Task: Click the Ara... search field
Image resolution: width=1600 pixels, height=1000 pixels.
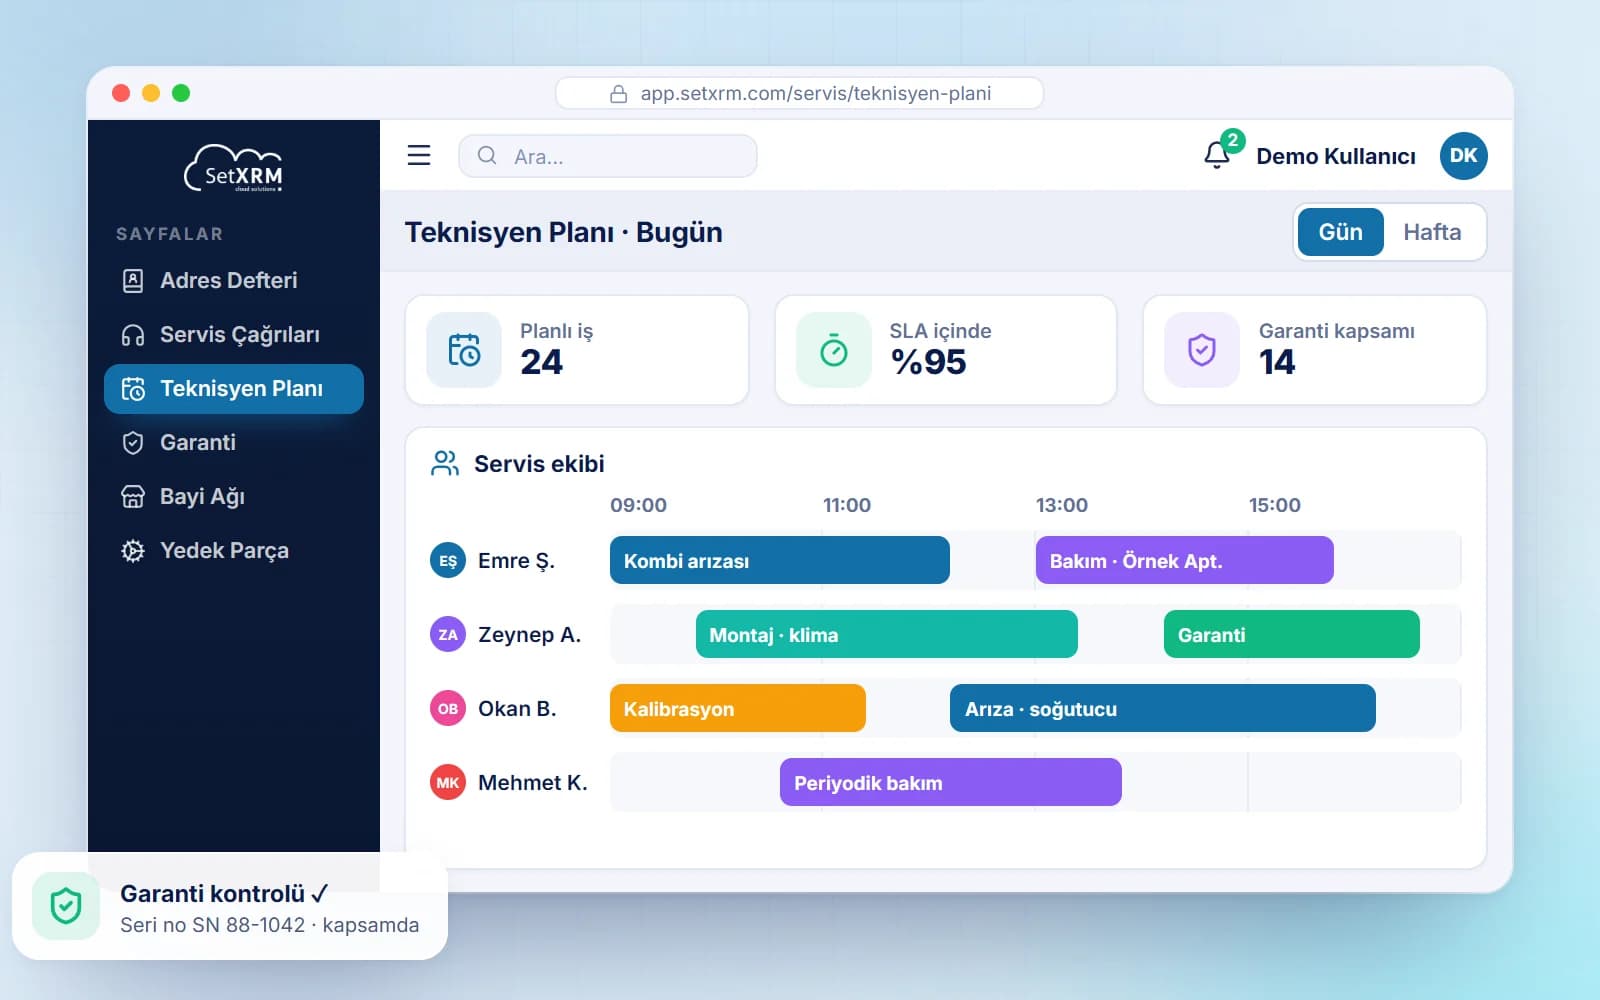Action: 608,156
